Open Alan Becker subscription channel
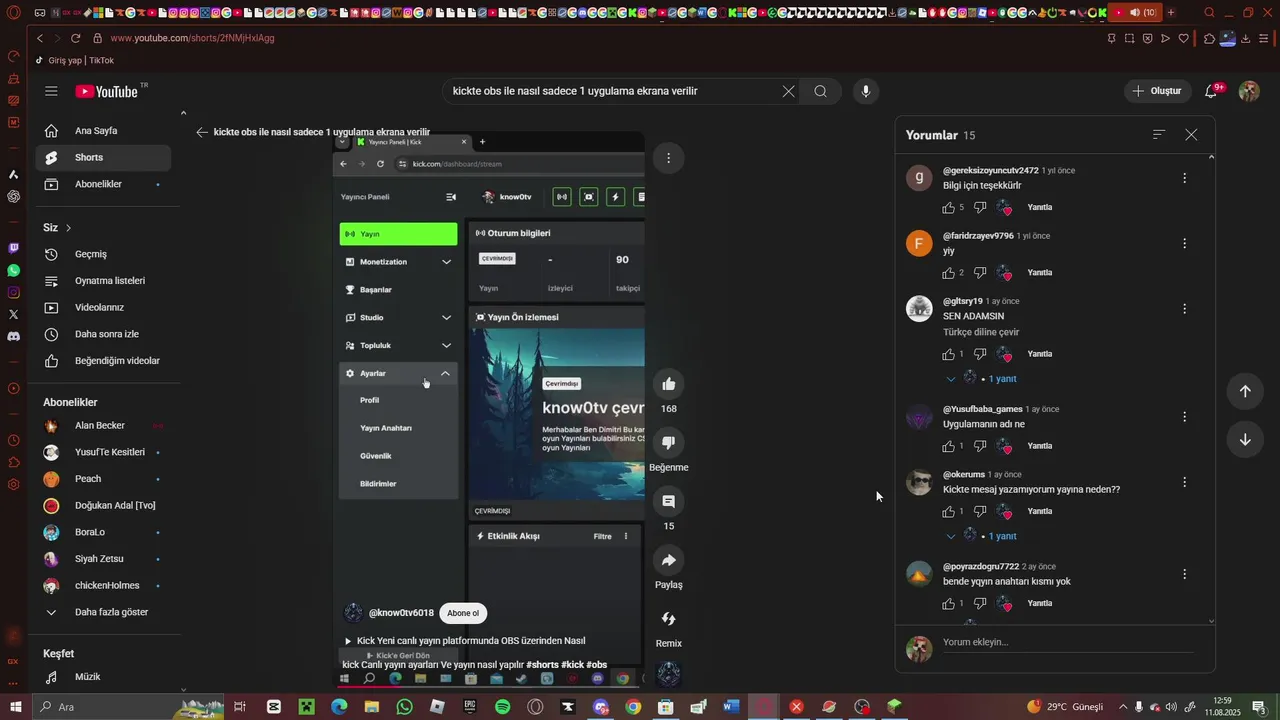 click(104, 426)
